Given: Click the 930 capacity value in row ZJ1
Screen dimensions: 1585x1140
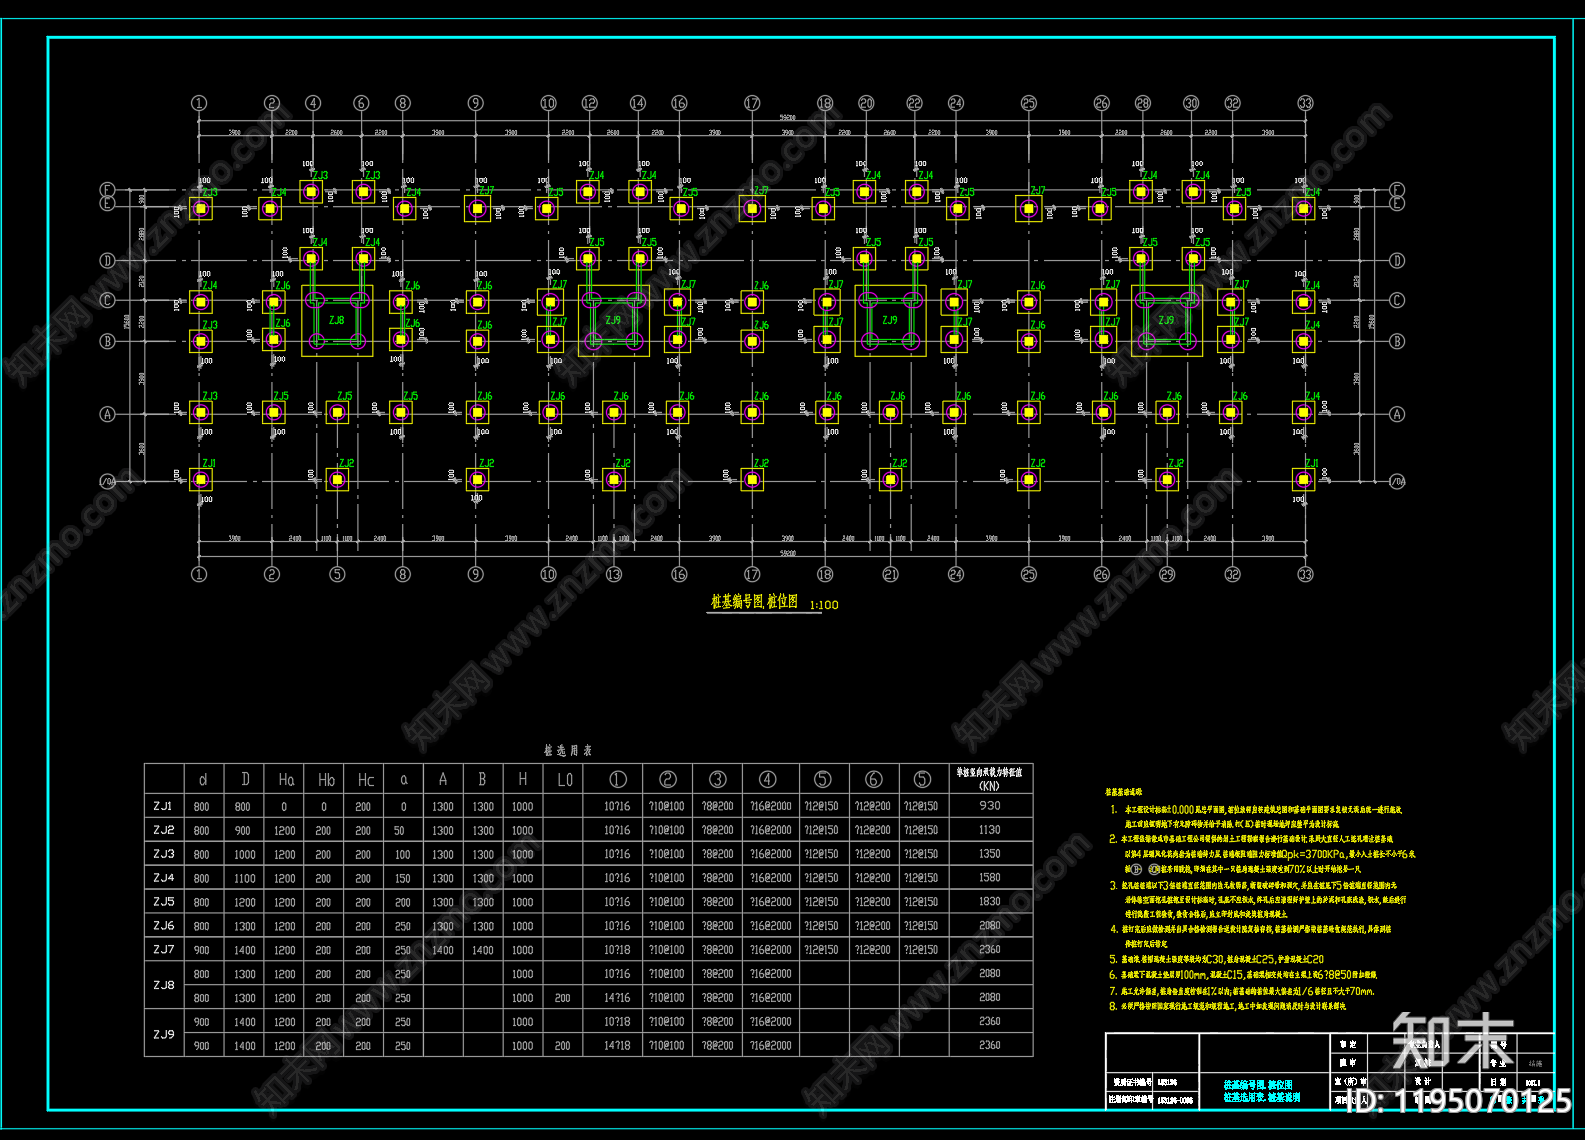Looking at the screenshot, I should point(990,806).
